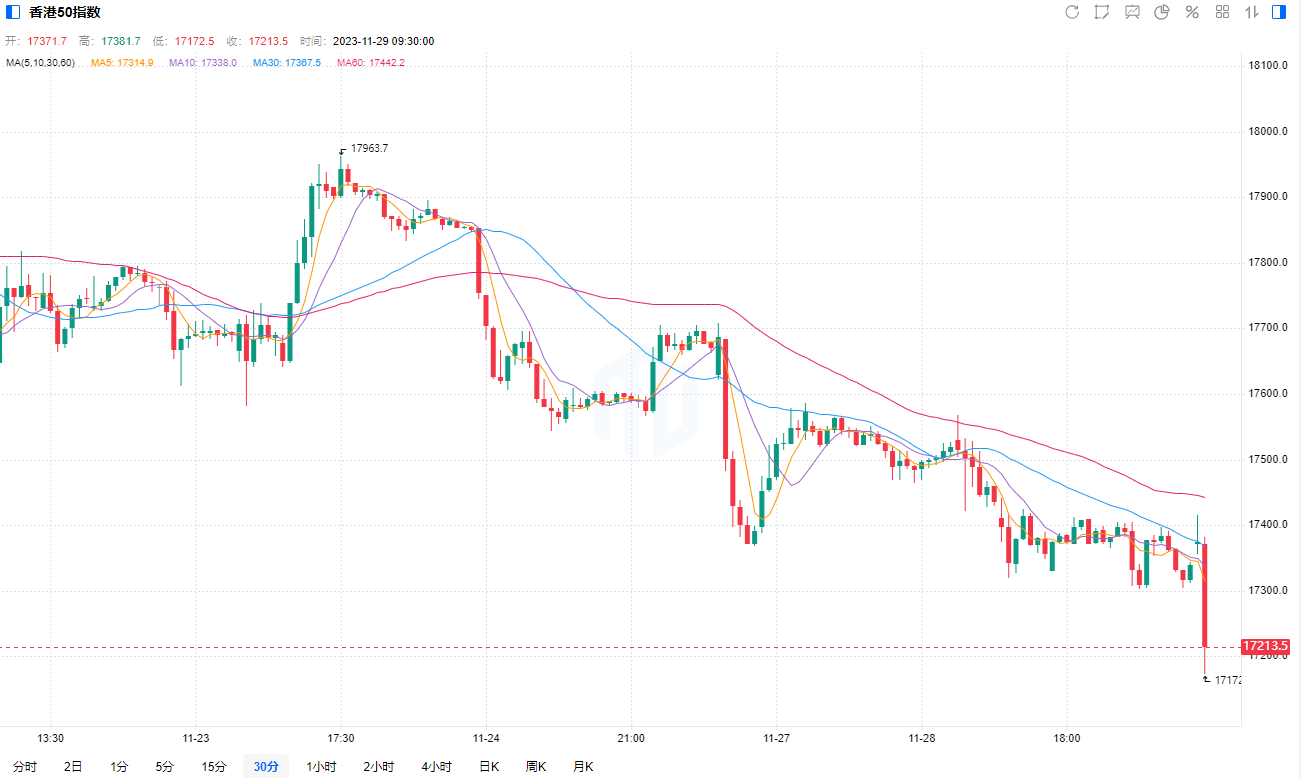The image size is (1301, 779).
Task: Select the active 30分 period tab
Action: [x=266, y=767]
